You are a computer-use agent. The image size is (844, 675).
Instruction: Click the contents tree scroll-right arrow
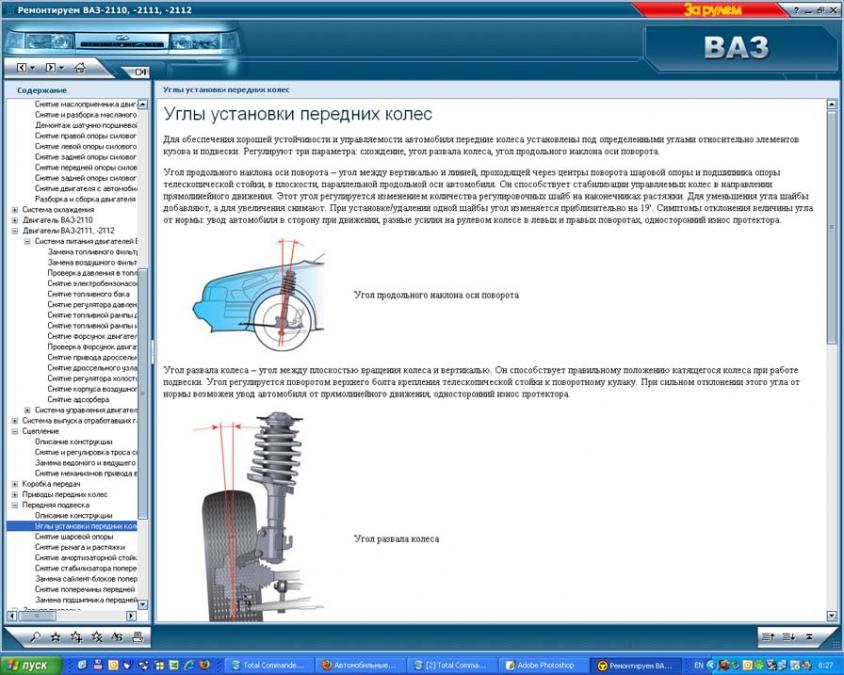coord(131,615)
